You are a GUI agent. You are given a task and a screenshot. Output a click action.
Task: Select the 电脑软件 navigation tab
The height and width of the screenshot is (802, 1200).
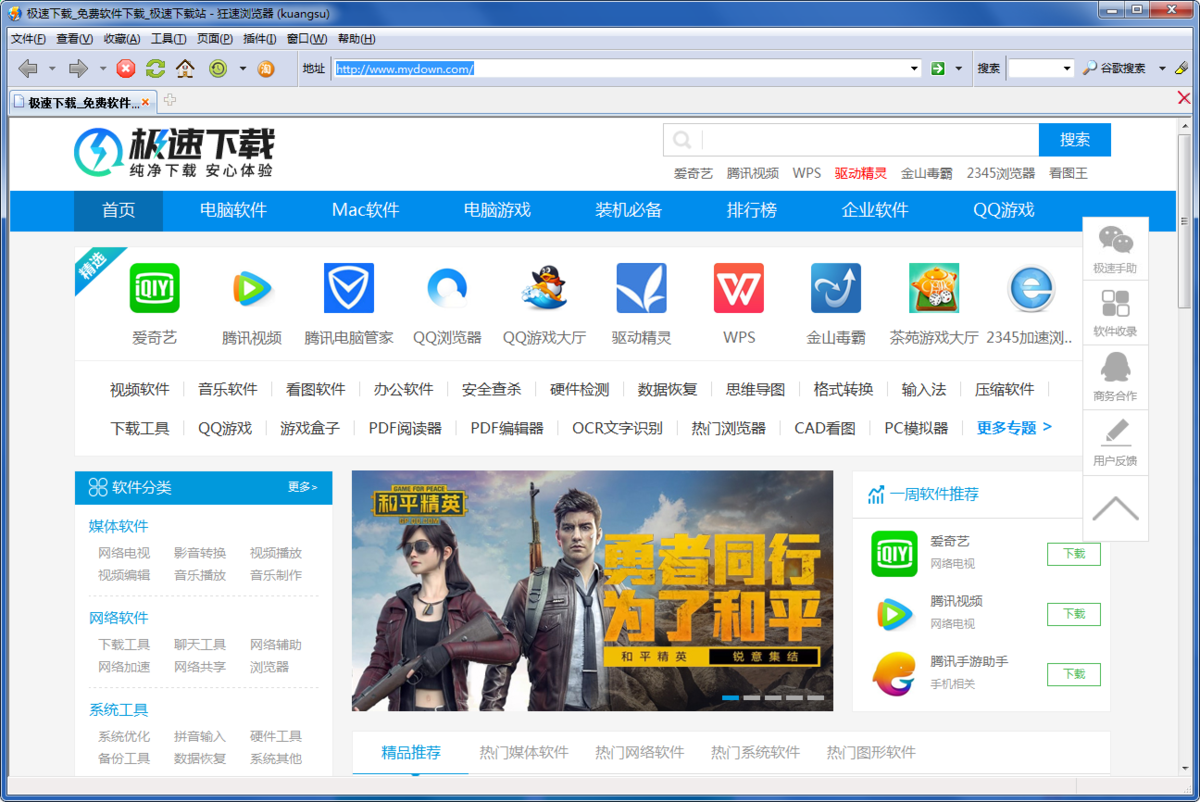pos(233,210)
